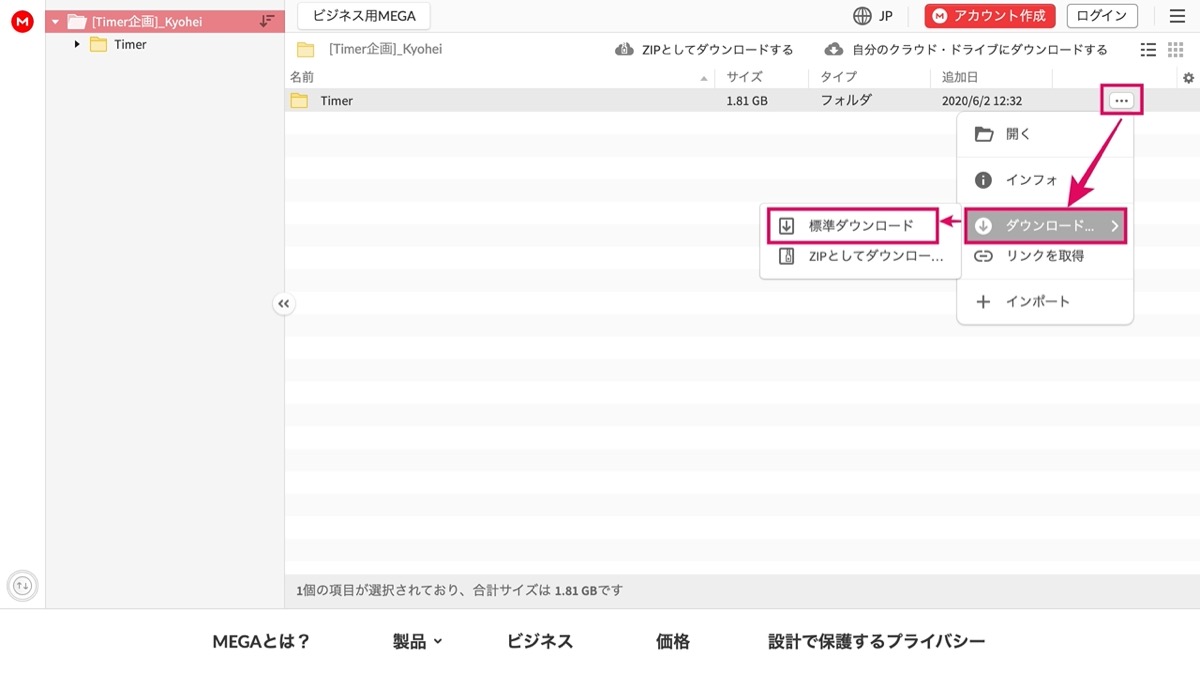
Task: Click the アカウント作成 button
Action: [x=990, y=16]
